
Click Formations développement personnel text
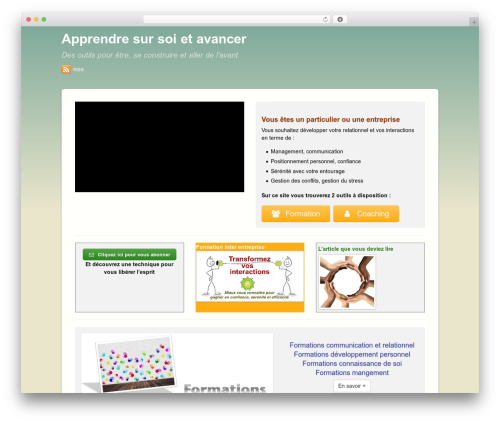point(352,354)
